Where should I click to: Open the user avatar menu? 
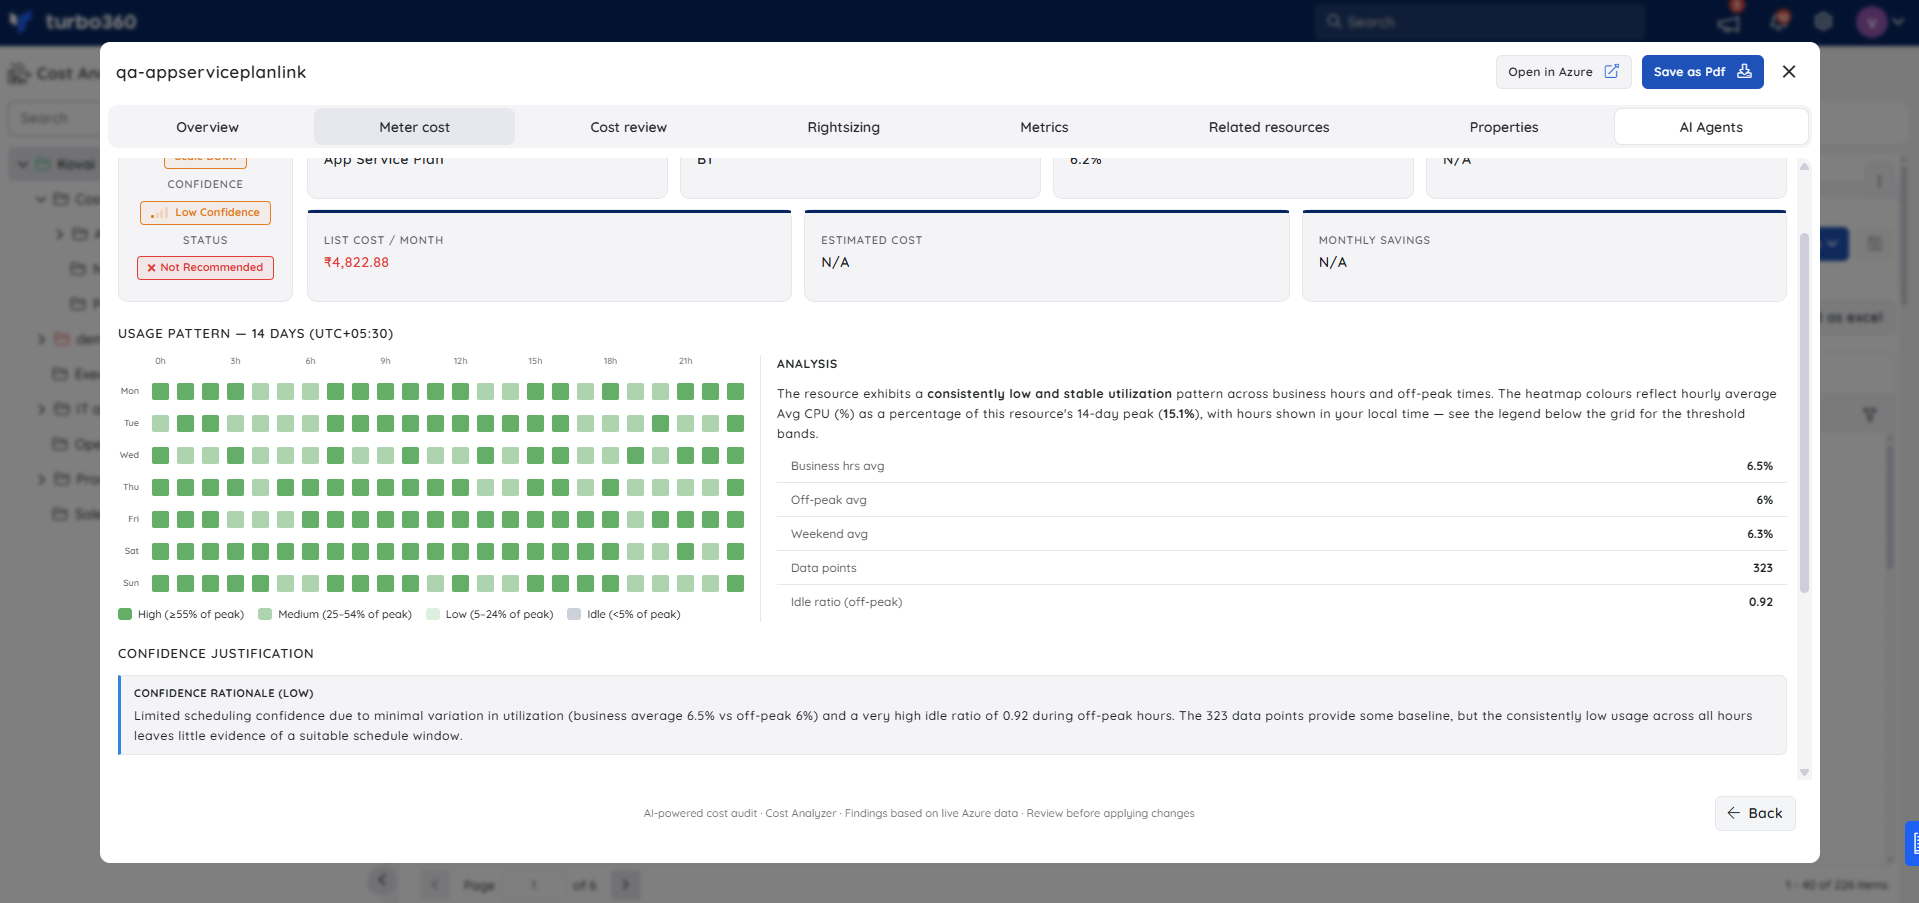[x=1880, y=21]
